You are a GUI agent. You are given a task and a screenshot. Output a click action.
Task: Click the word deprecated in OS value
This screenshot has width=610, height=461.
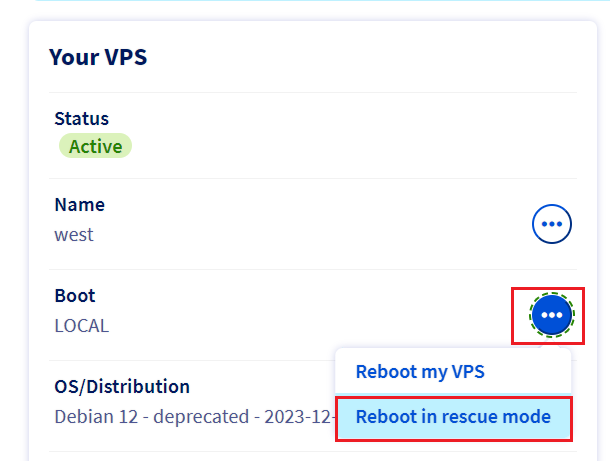[x=201, y=417]
